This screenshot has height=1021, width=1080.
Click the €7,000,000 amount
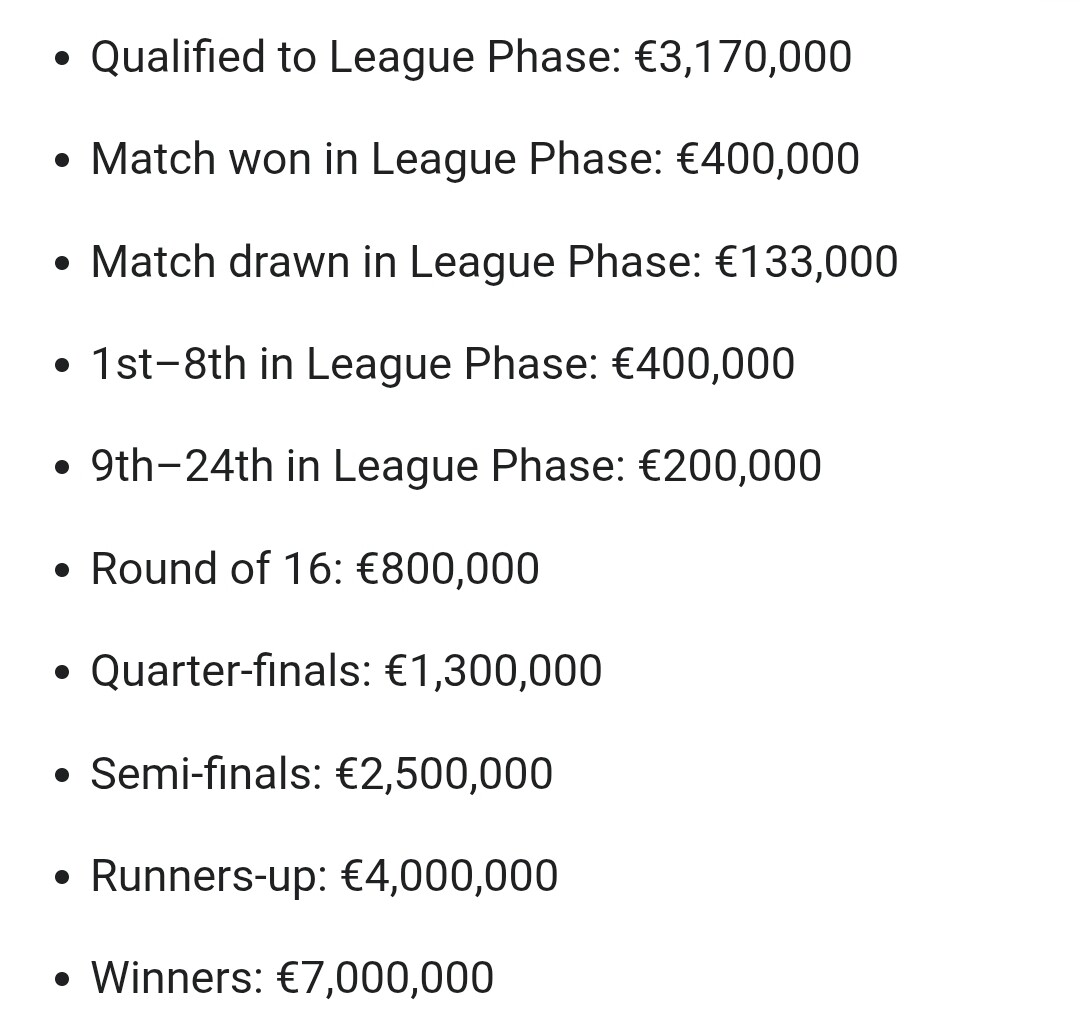coord(385,978)
